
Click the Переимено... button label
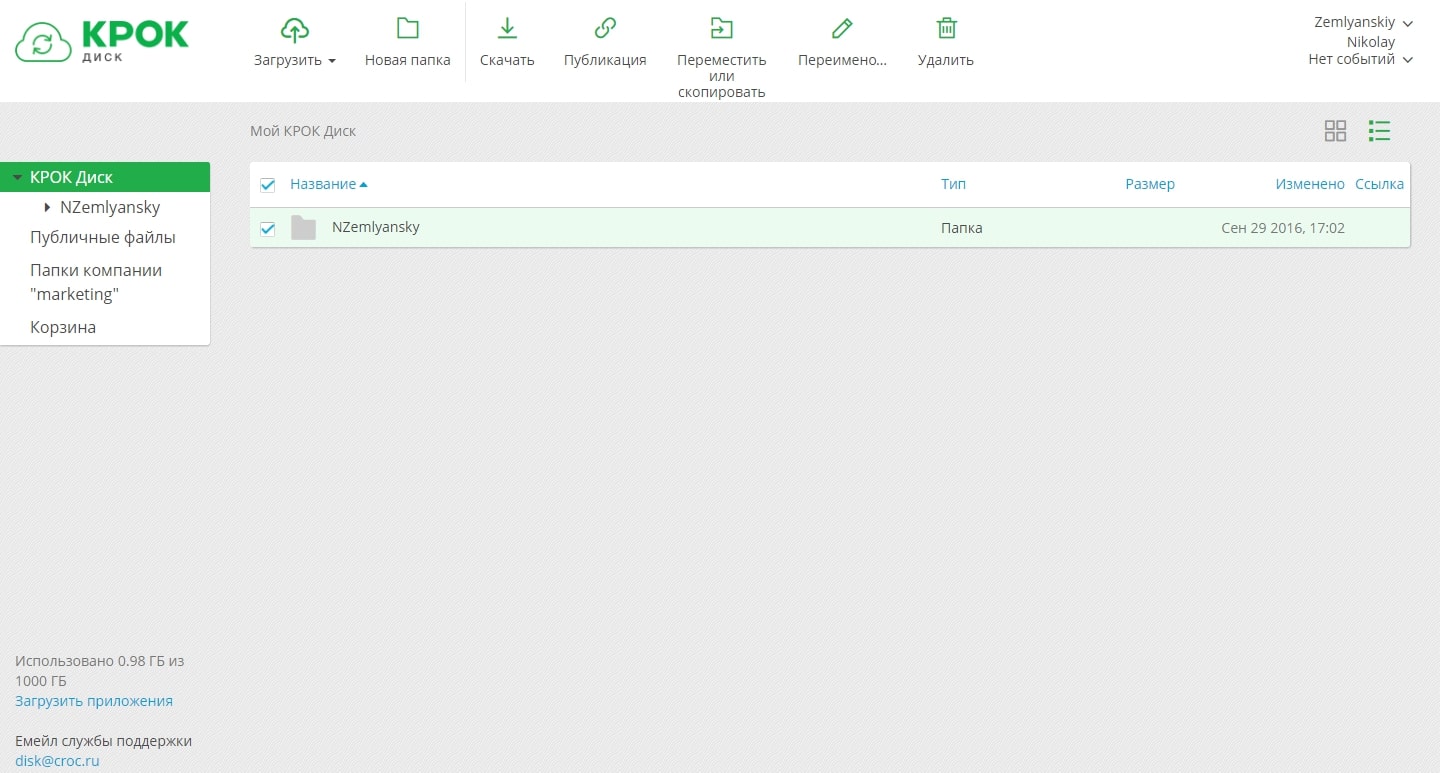pyautogui.click(x=842, y=60)
